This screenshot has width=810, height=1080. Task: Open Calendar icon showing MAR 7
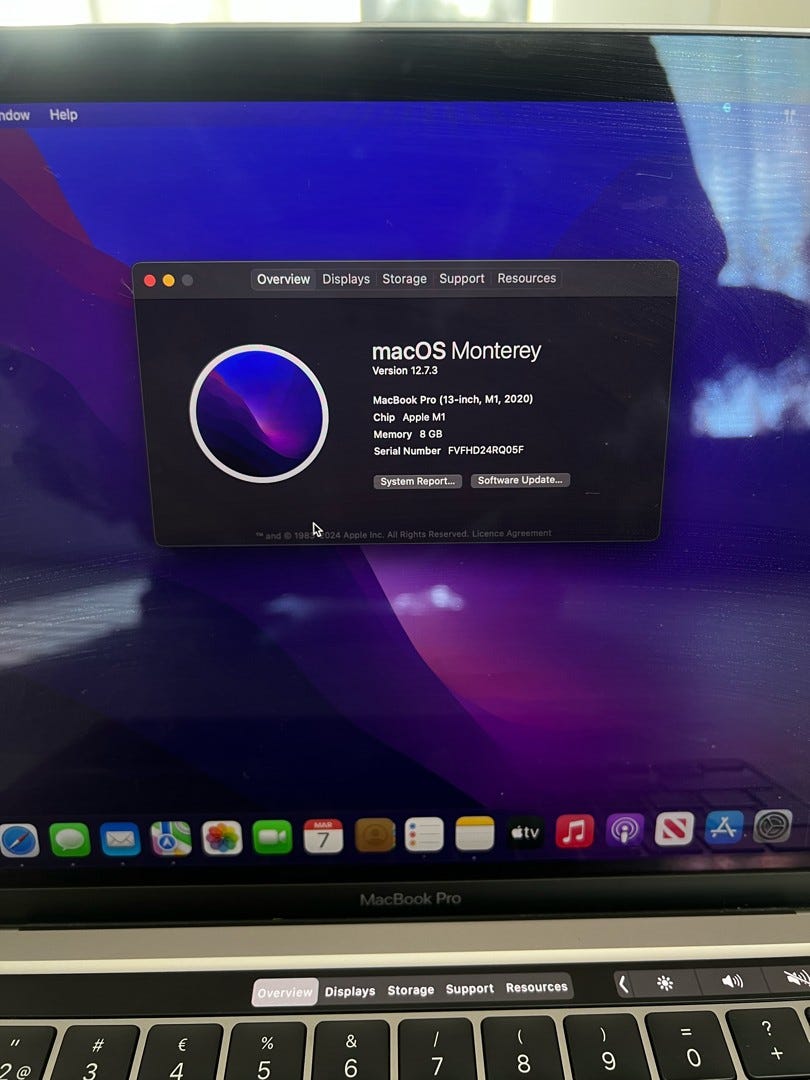323,836
